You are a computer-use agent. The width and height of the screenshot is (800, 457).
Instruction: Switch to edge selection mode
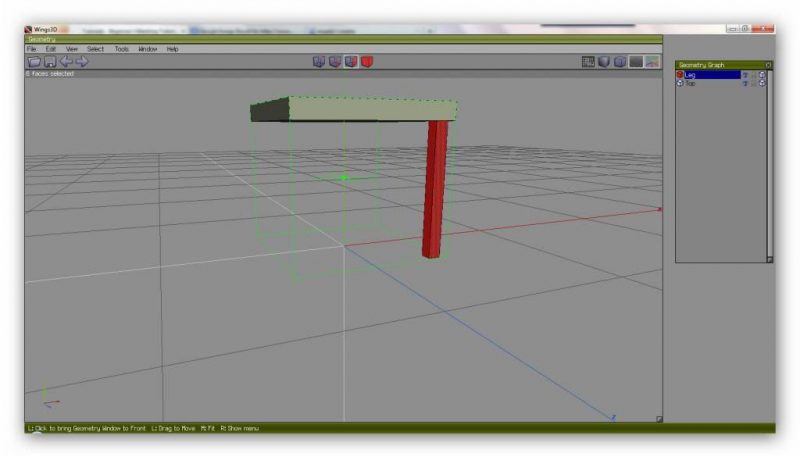335,62
